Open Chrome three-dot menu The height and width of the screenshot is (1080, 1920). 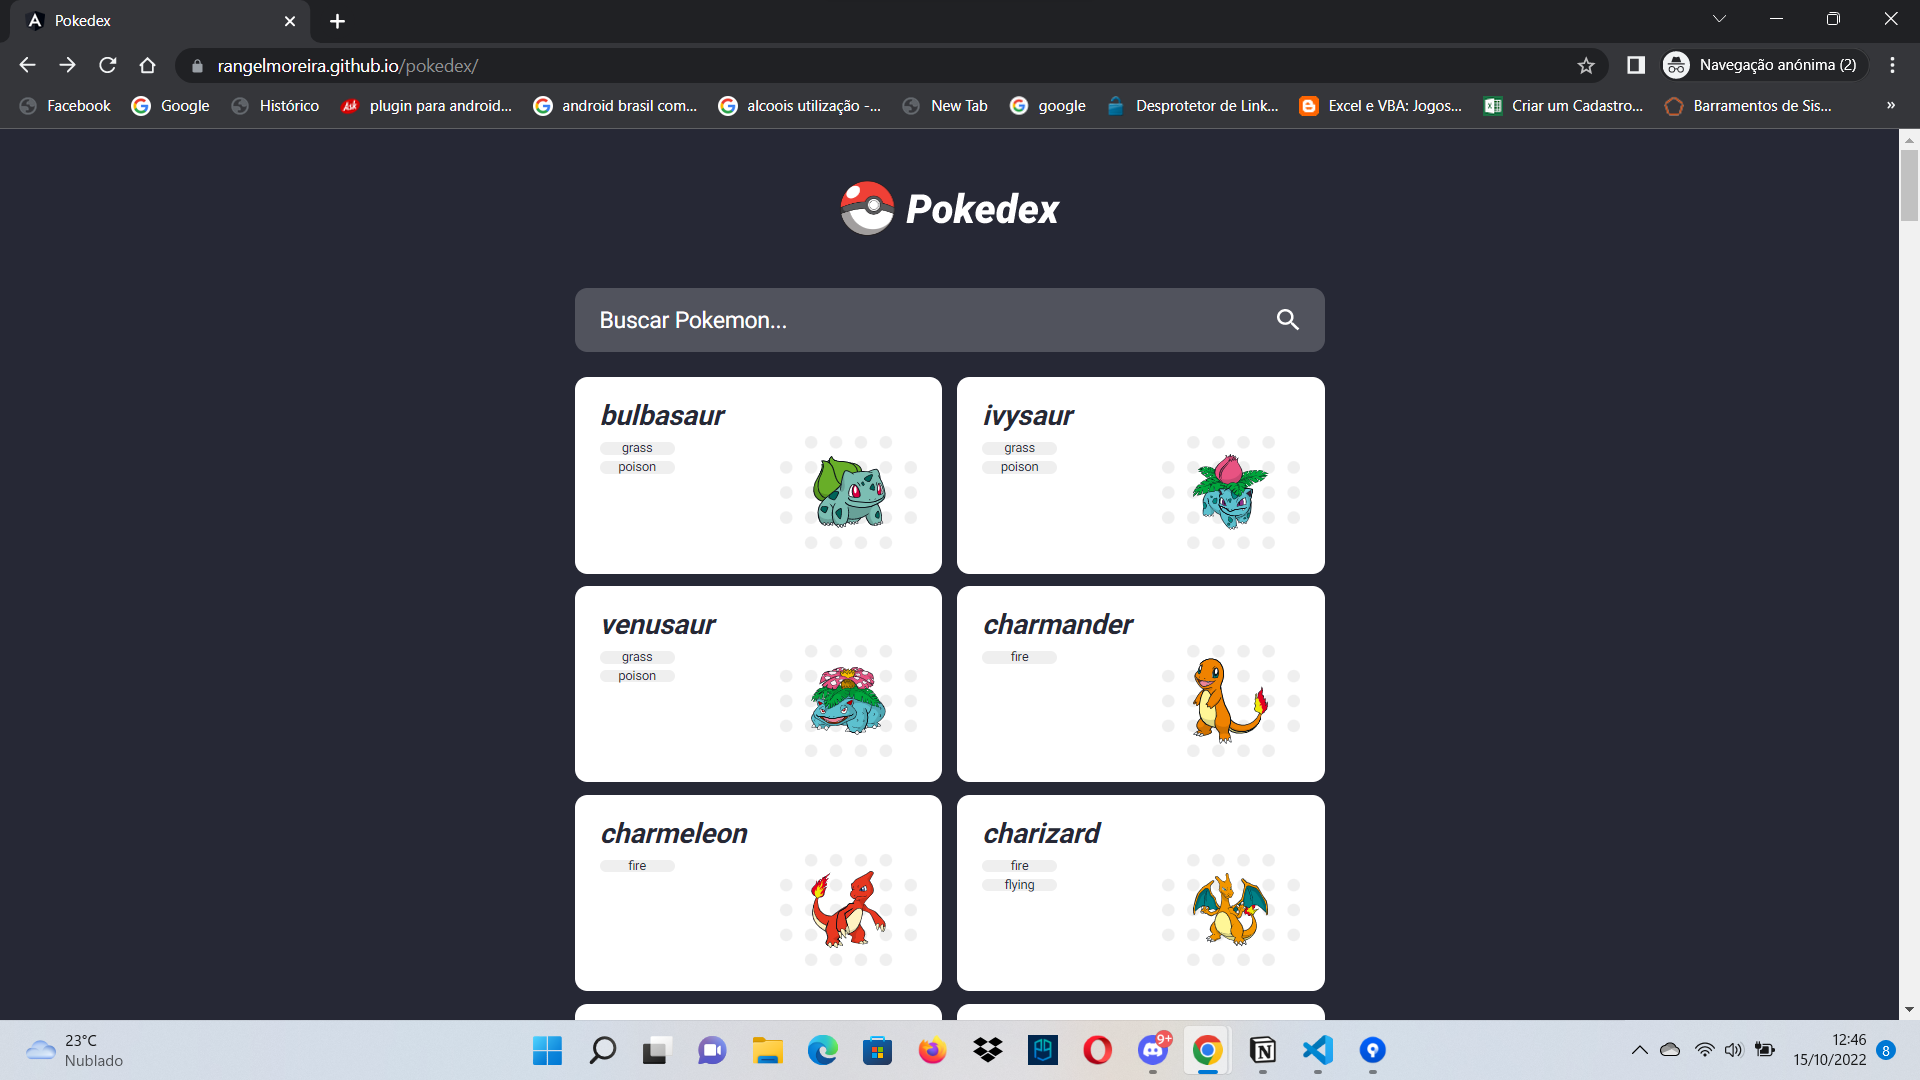coord(1892,66)
